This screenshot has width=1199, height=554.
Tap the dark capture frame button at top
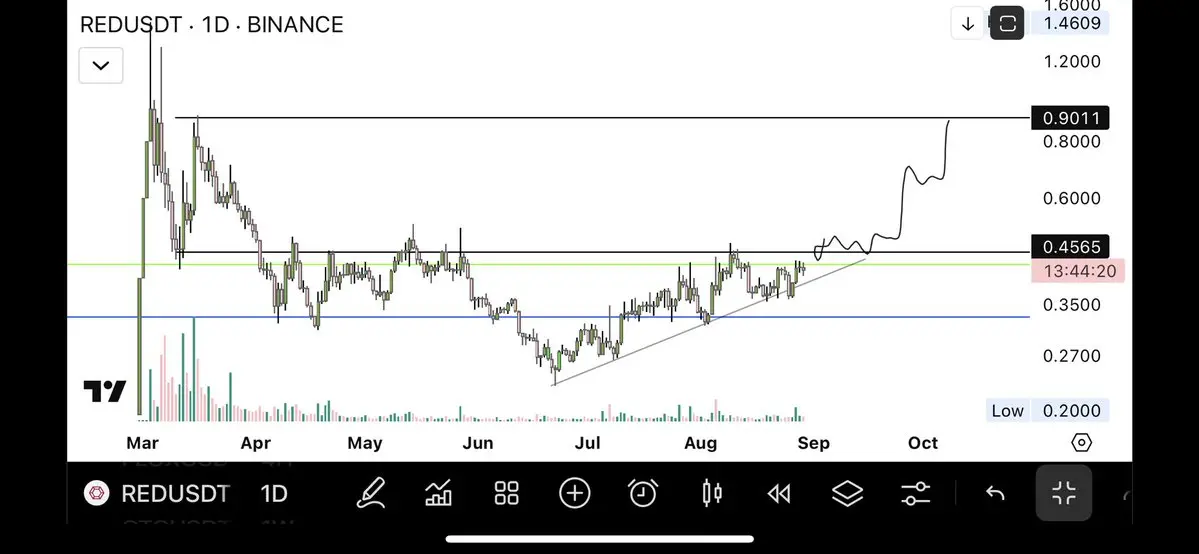click(x=1007, y=24)
